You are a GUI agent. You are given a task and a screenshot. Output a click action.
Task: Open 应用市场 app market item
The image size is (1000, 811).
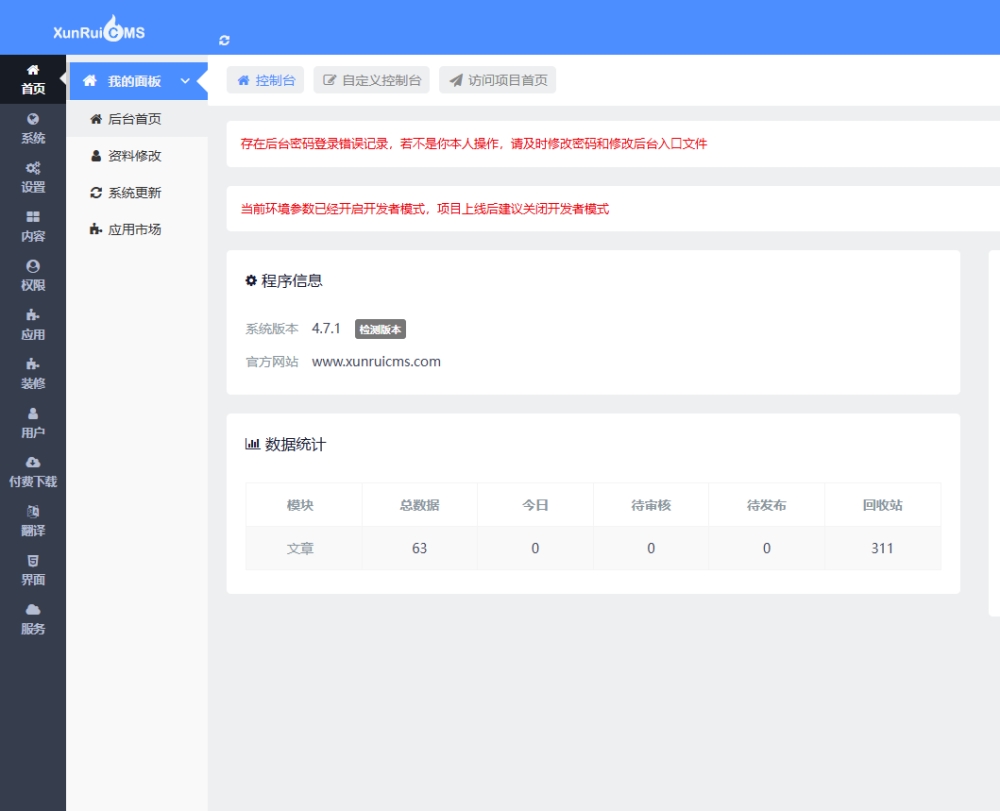134,229
